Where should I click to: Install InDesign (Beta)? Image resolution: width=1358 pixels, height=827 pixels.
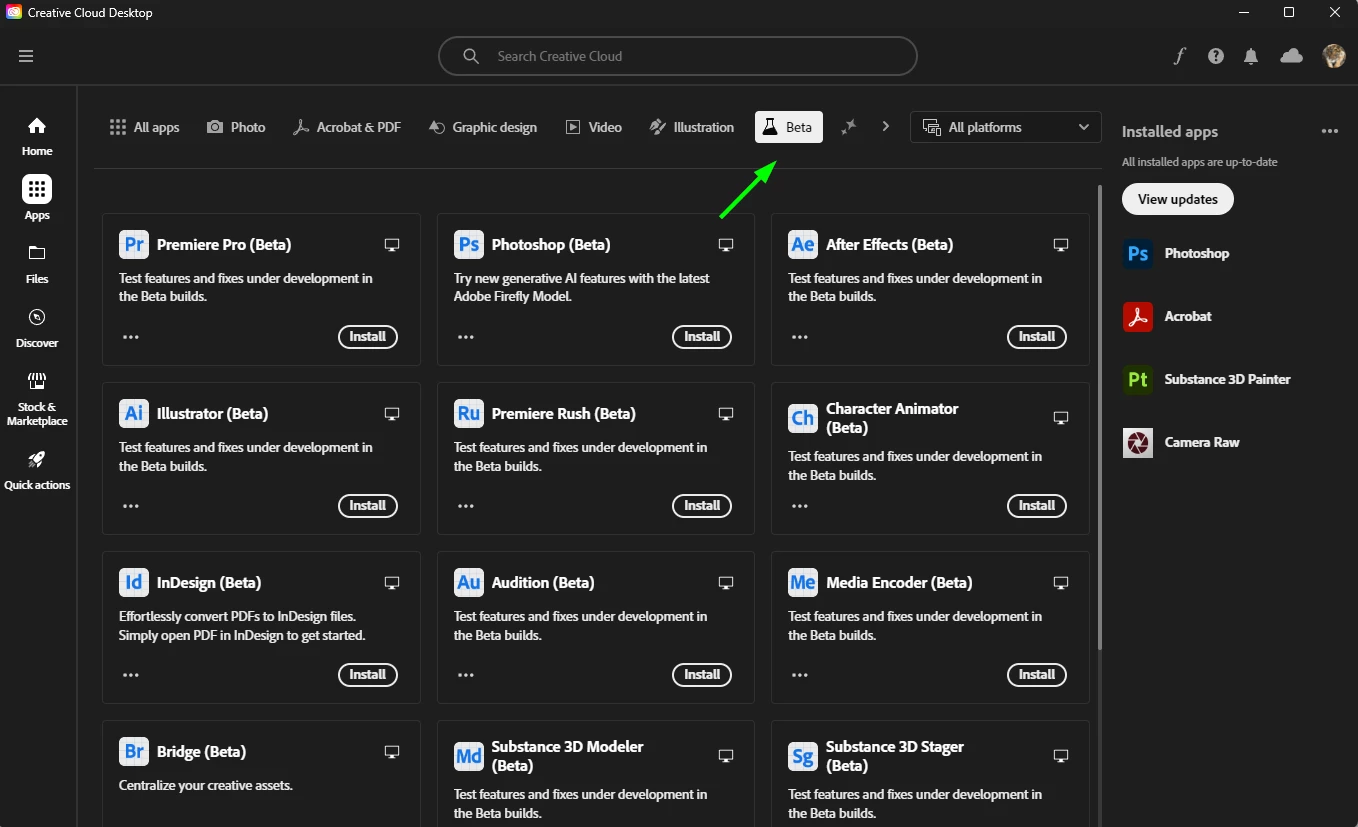coord(368,675)
